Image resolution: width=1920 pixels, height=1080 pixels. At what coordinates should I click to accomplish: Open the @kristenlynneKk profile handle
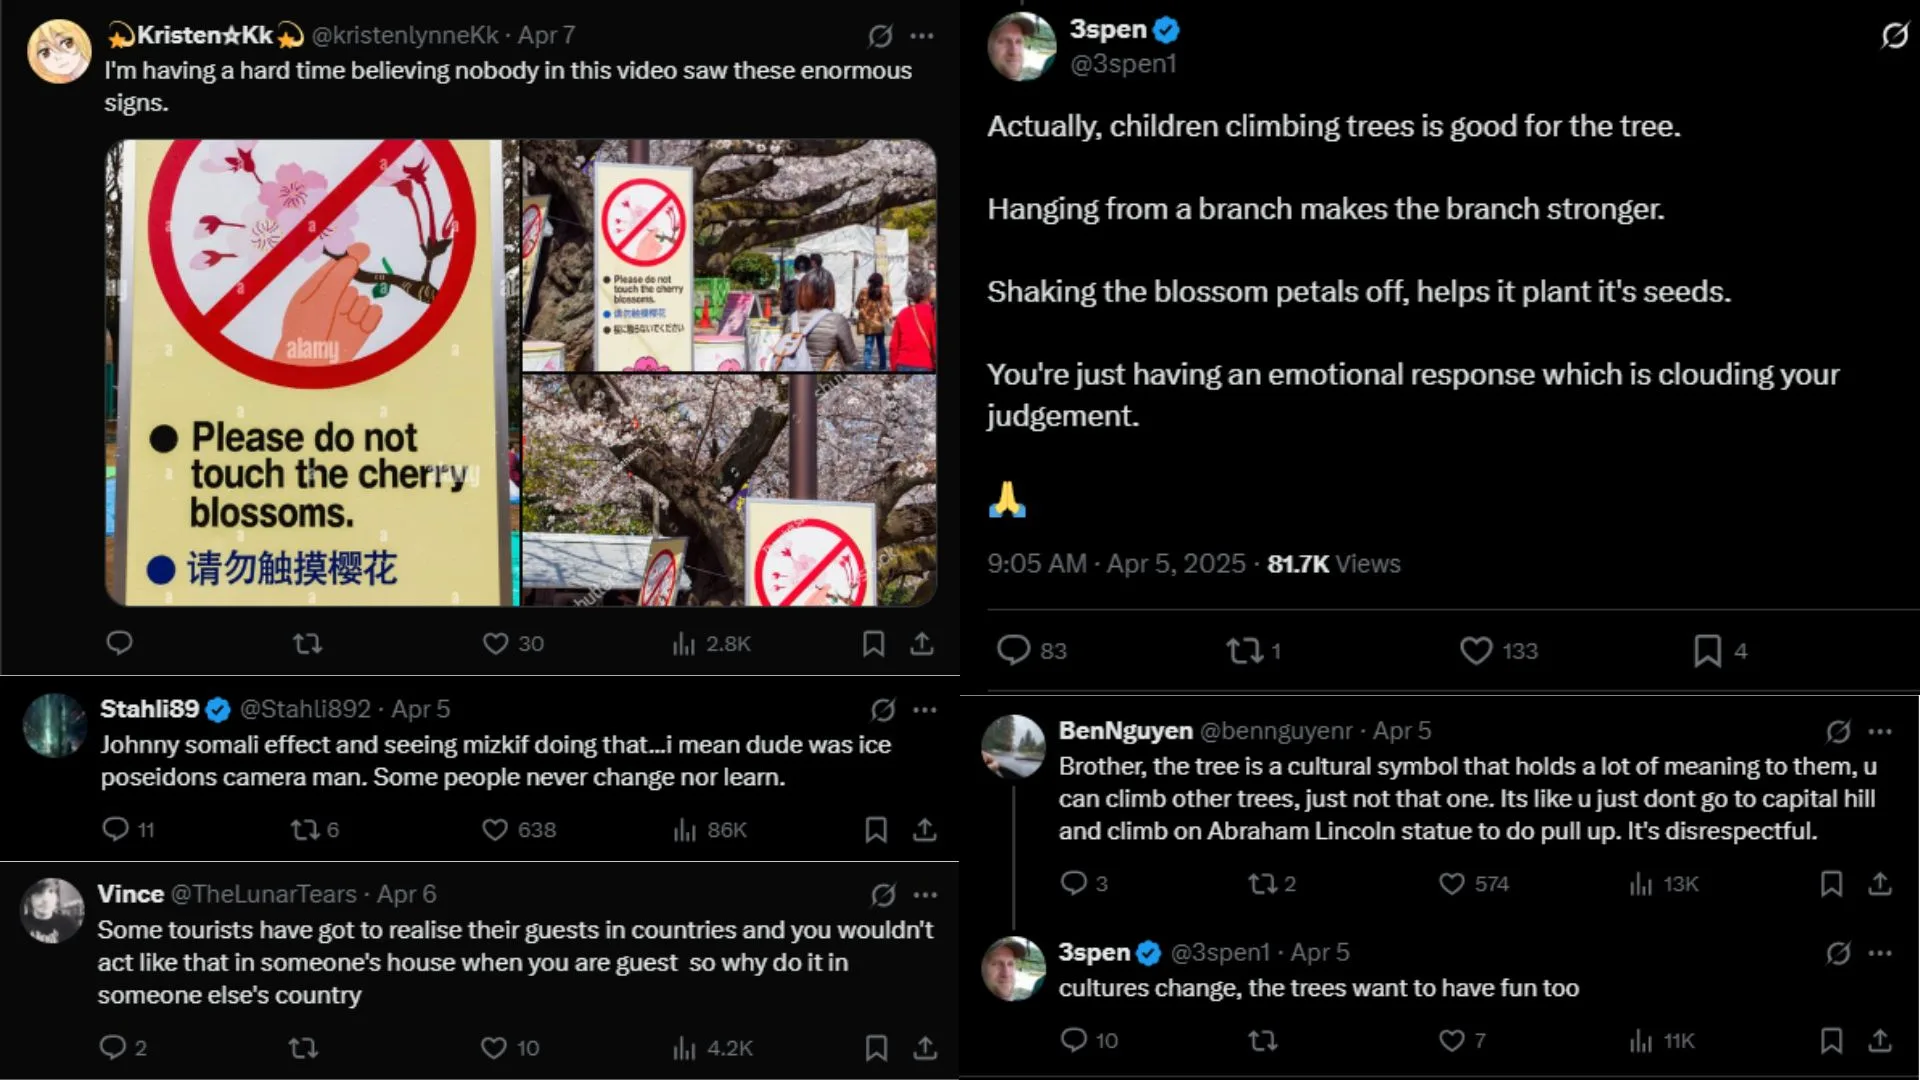coord(405,36)
